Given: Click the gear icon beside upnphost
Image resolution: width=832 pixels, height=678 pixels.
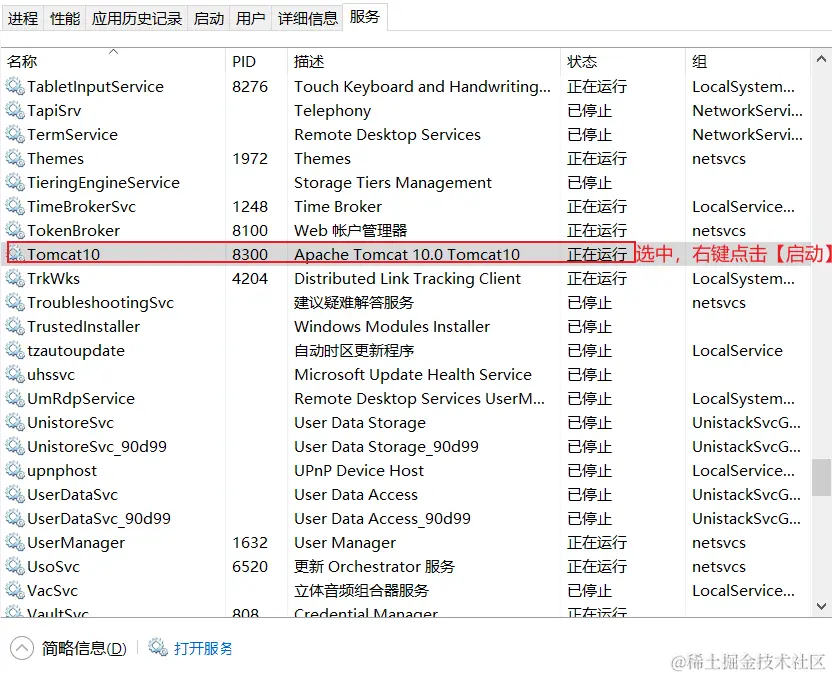Looking at the screenshot, I should pyautogui.click(x=15, y=471).
